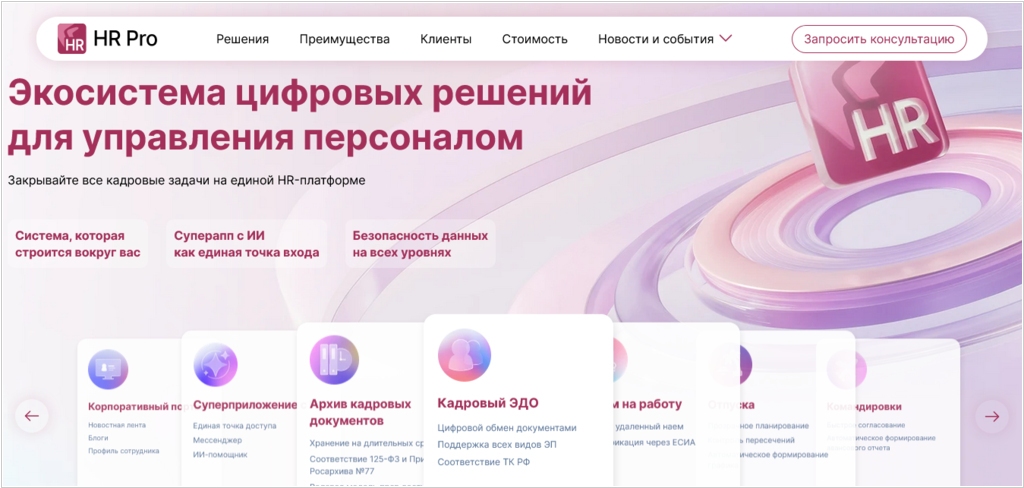Select Преимущества in the navigation bar

344,40
